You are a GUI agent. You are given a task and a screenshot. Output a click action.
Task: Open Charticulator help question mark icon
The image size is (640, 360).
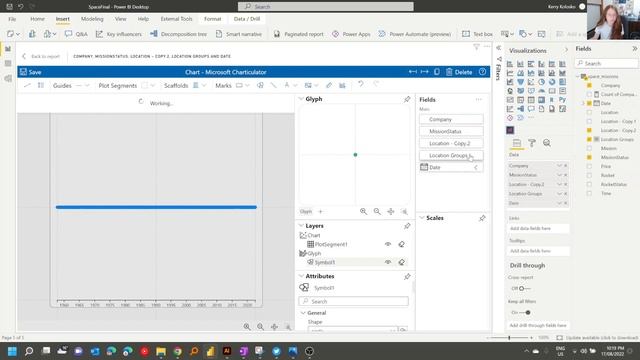point(482,72)
